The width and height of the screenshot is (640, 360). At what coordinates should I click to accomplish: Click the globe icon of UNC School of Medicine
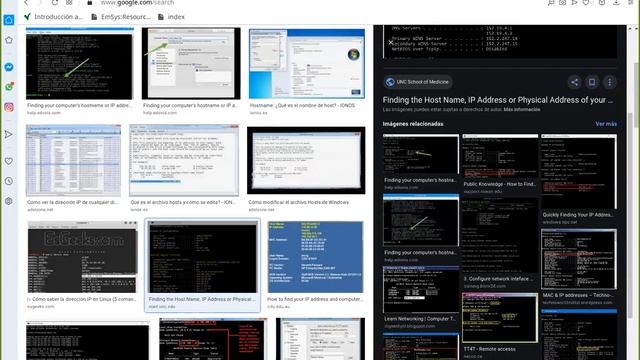390,82
